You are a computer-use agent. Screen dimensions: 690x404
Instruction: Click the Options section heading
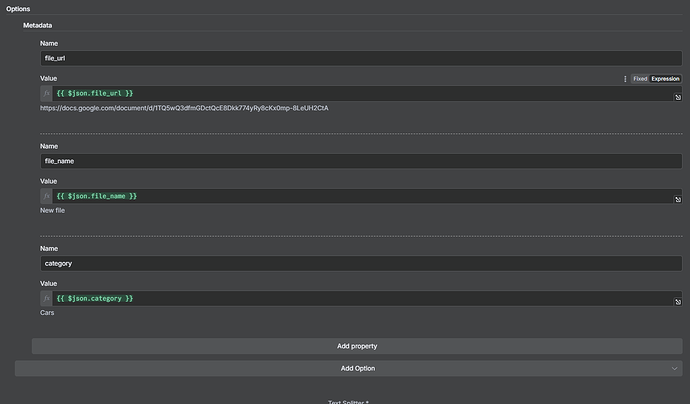coord(18,9)
